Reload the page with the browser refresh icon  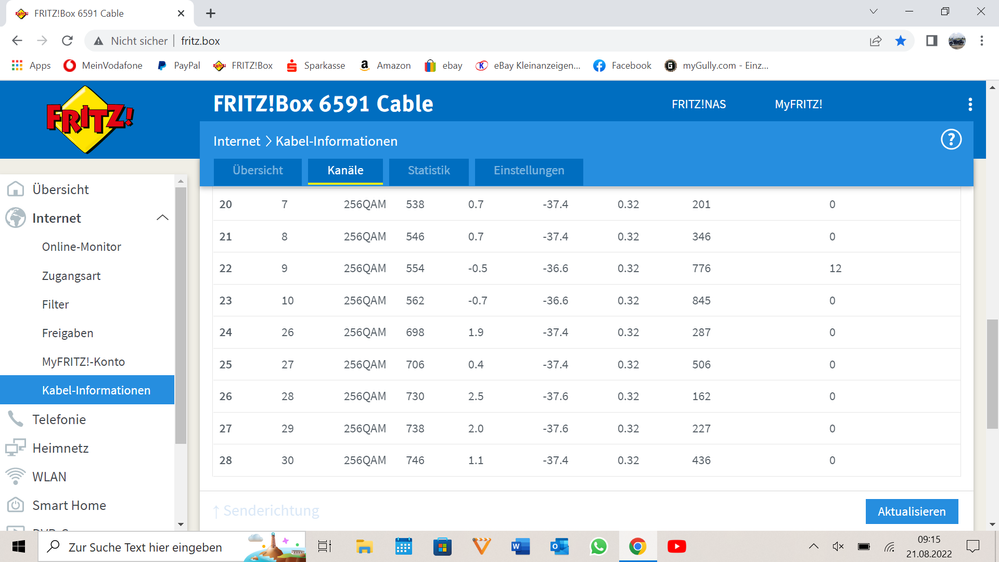click(67, 41)
